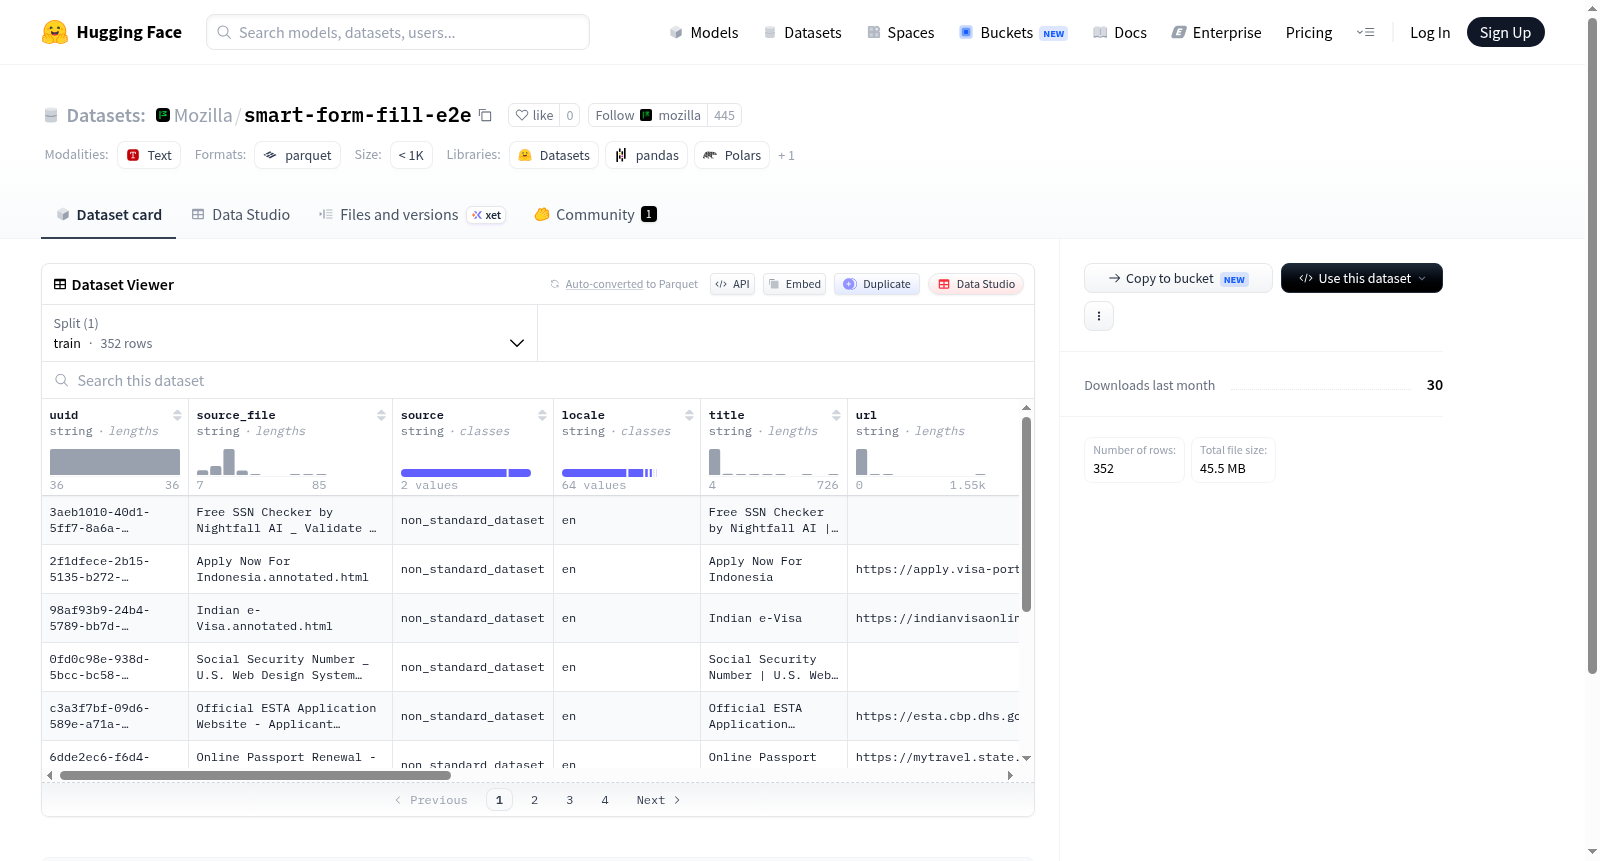The width and height of the screenshot is (1600, 861).
Task: Focus the Search this dataset field
Action: 538,380
